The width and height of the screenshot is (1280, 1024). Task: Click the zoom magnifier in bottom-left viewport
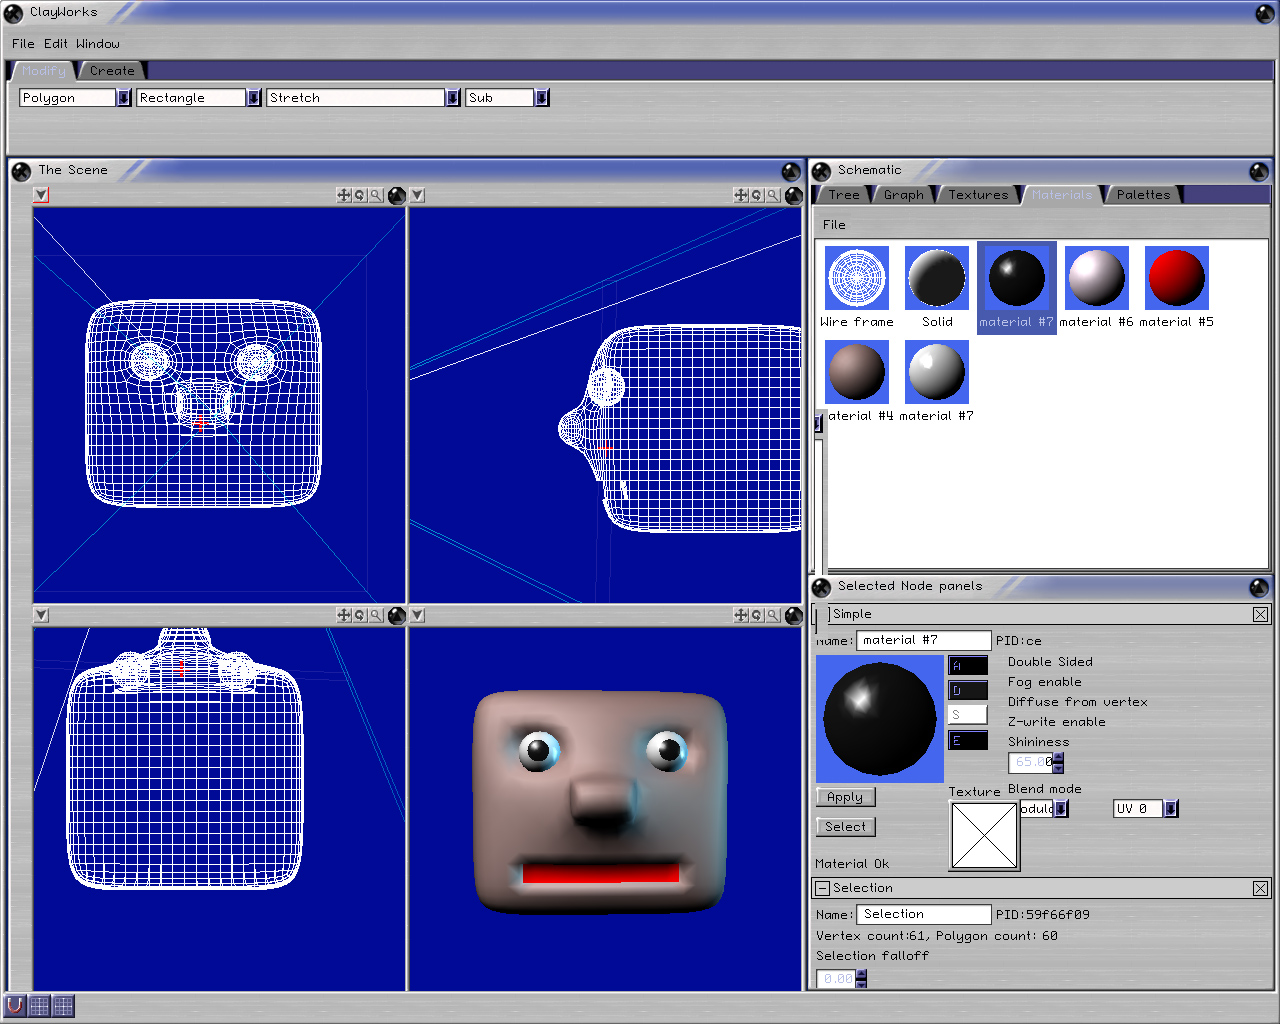tap(376, 615)
